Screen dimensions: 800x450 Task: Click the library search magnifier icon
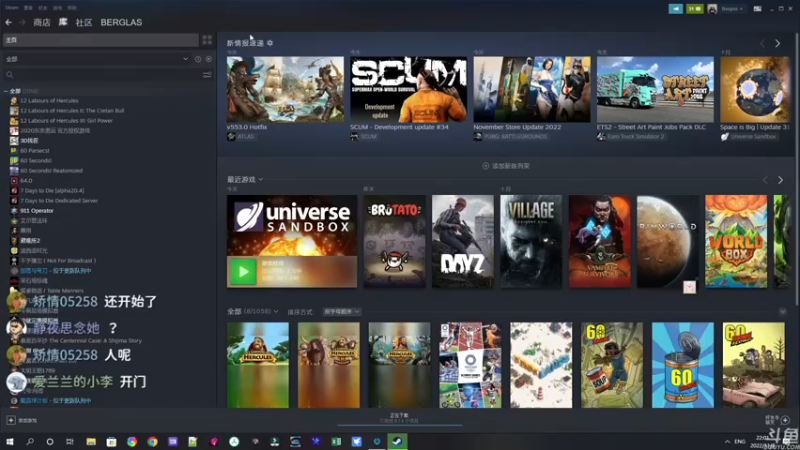point(10,75)
